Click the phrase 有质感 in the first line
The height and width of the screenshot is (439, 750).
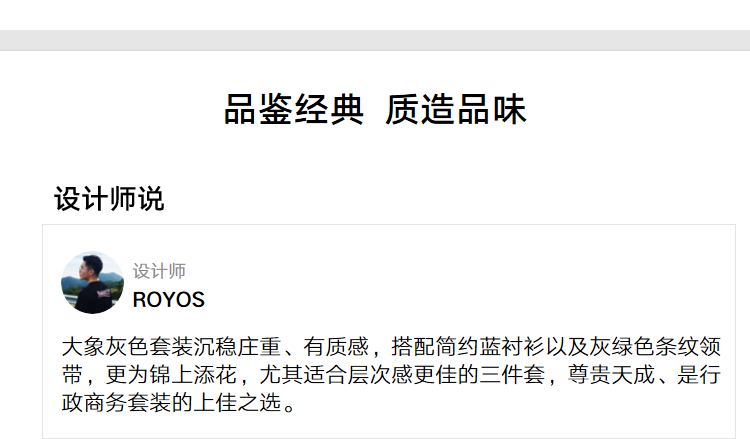(x=336, y=347)
